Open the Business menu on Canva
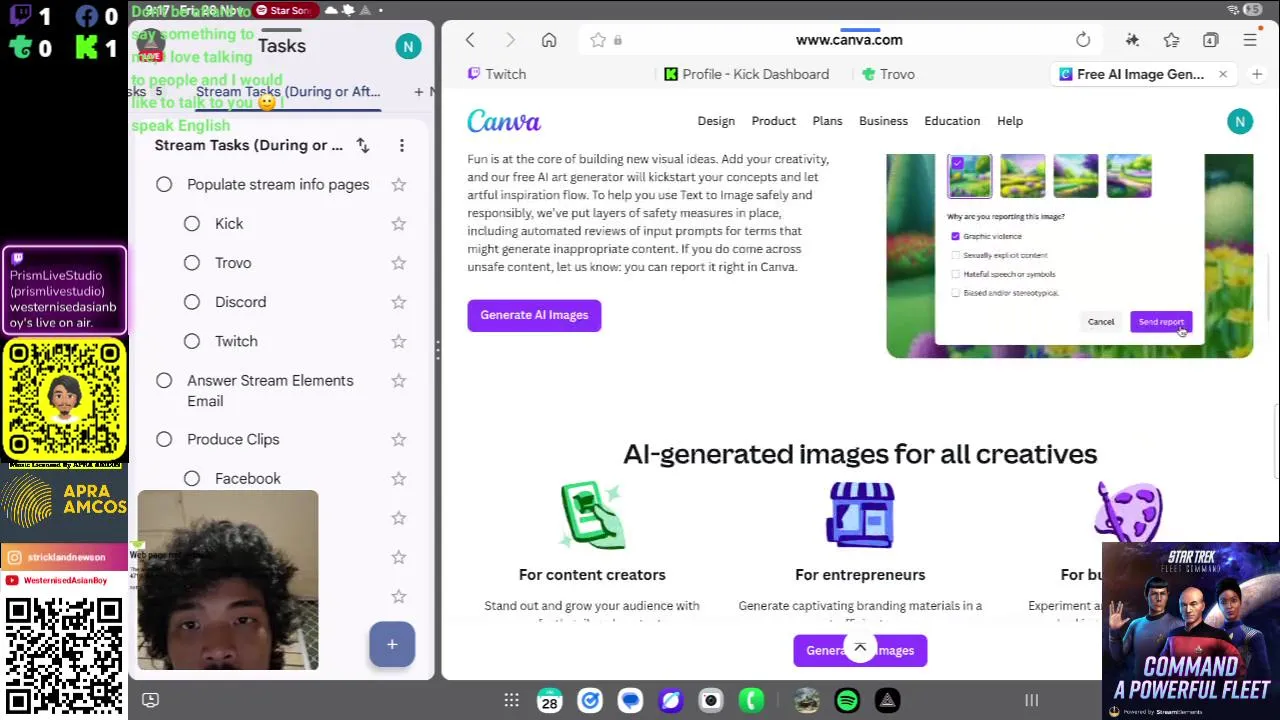1280x720 pixels. click(883, 121)
